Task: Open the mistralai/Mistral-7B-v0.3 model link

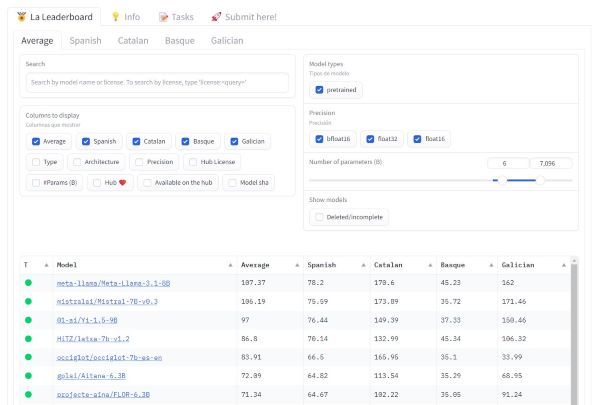Action: (x=106, y=301)
